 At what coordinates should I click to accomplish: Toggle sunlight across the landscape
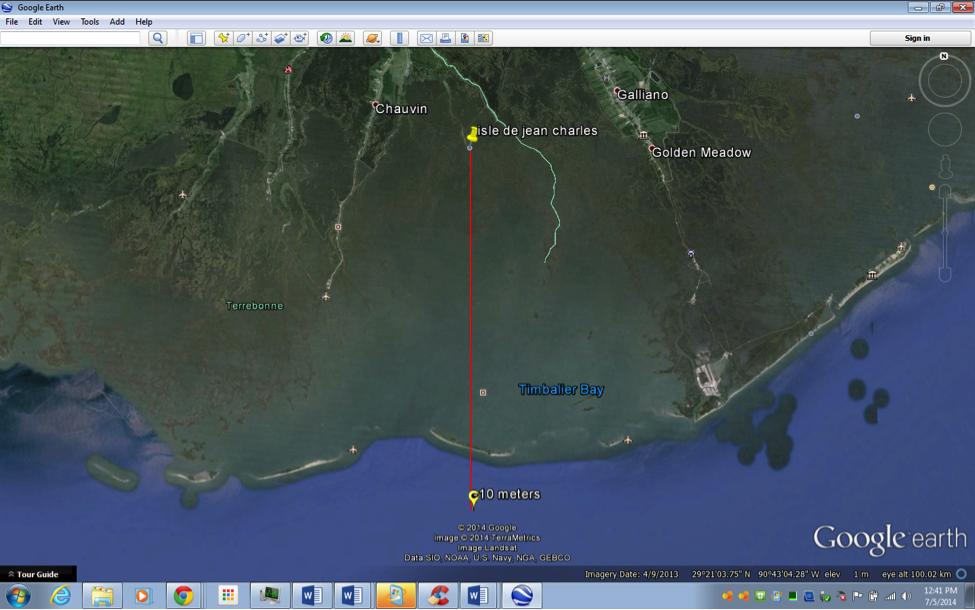346,38
